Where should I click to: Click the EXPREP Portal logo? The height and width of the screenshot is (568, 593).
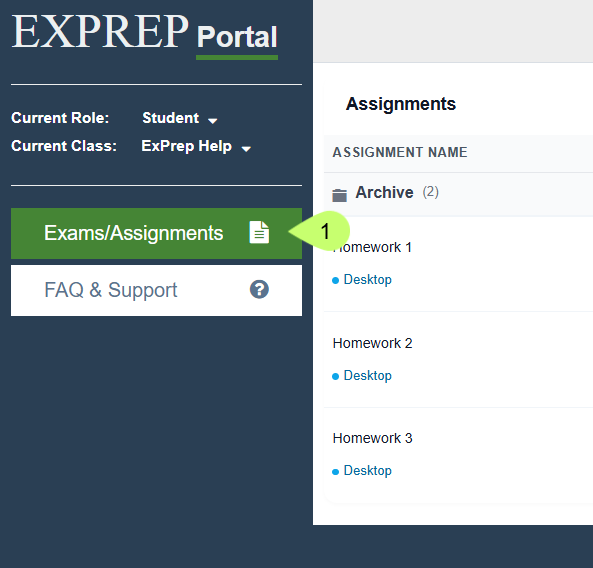point(145,35)
